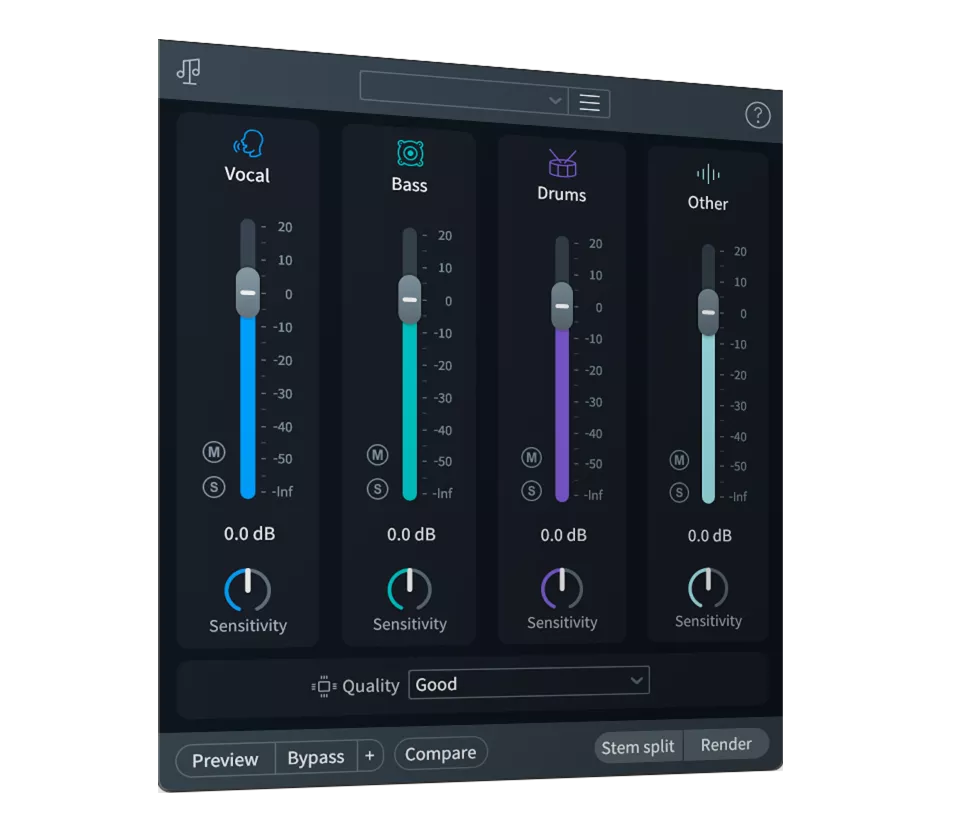The width and height of the screenshot is (960, 821).
Task: Click the Vocal 0.0 dB gain value
Action: (249, 534)
